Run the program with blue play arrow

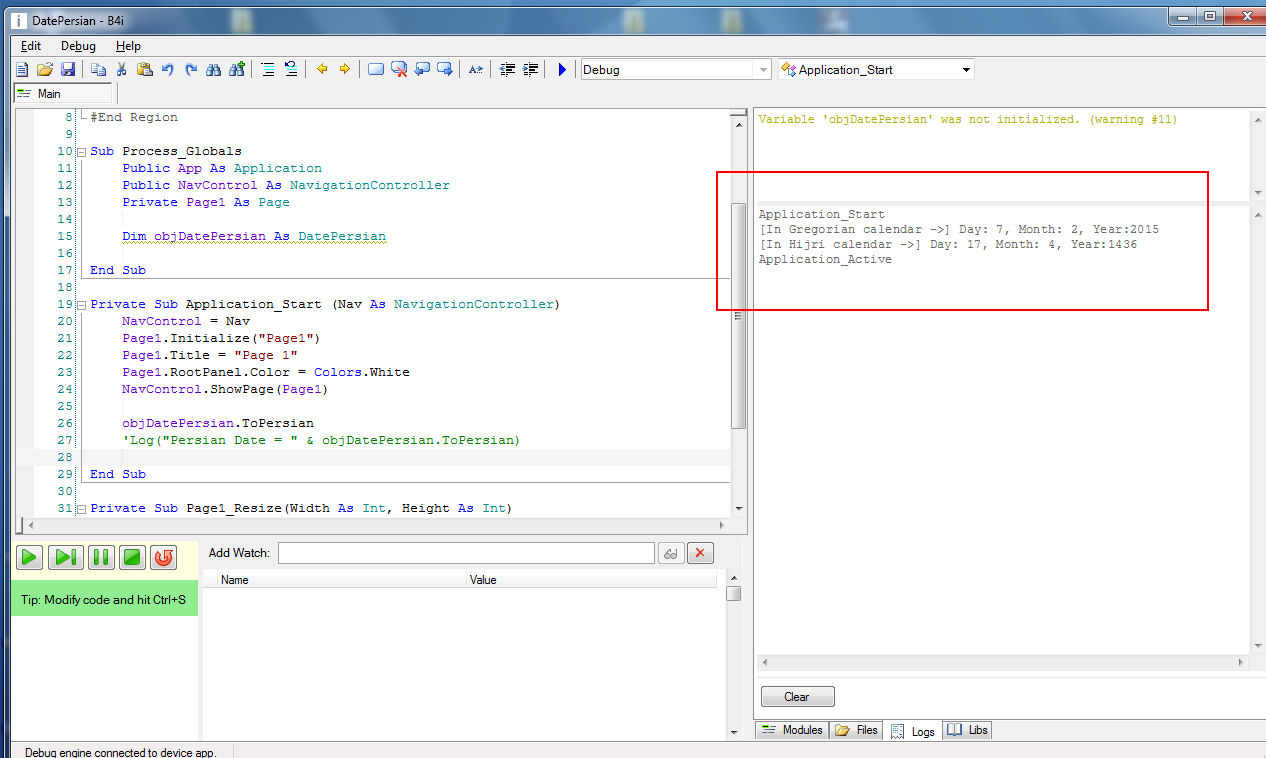(562, 69)
